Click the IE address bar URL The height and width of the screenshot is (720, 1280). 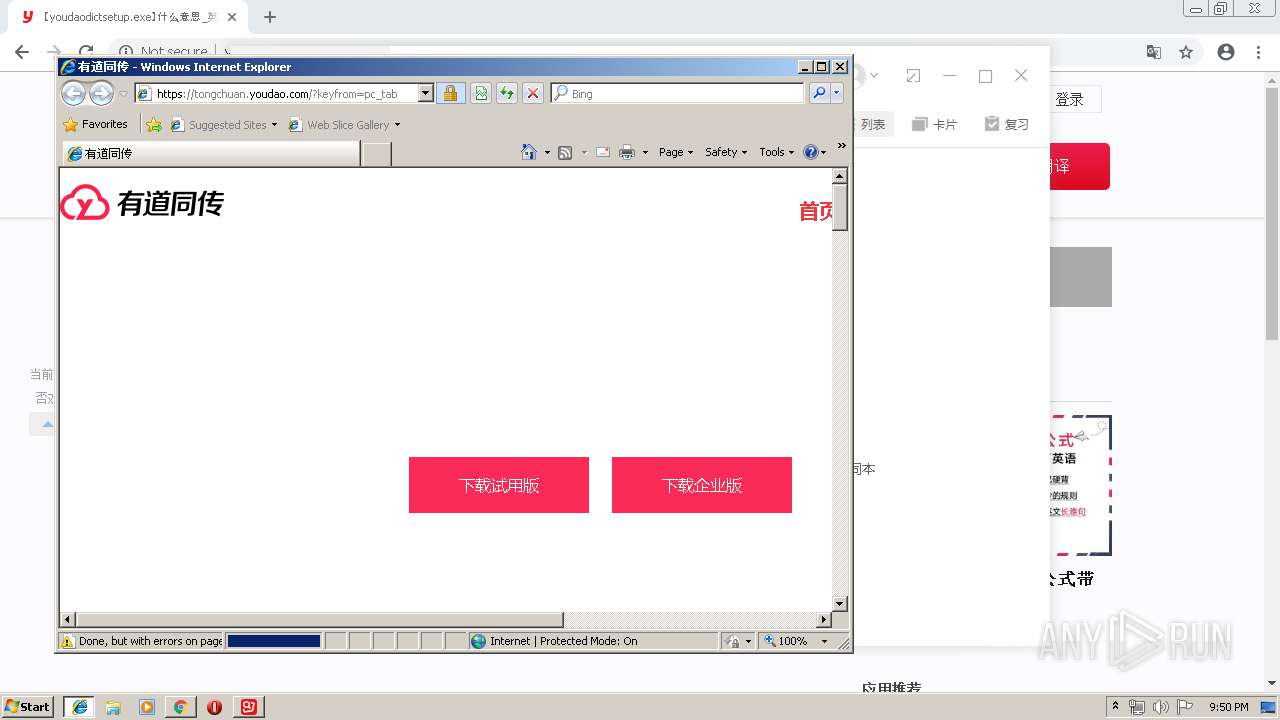(x=277, y=94)
